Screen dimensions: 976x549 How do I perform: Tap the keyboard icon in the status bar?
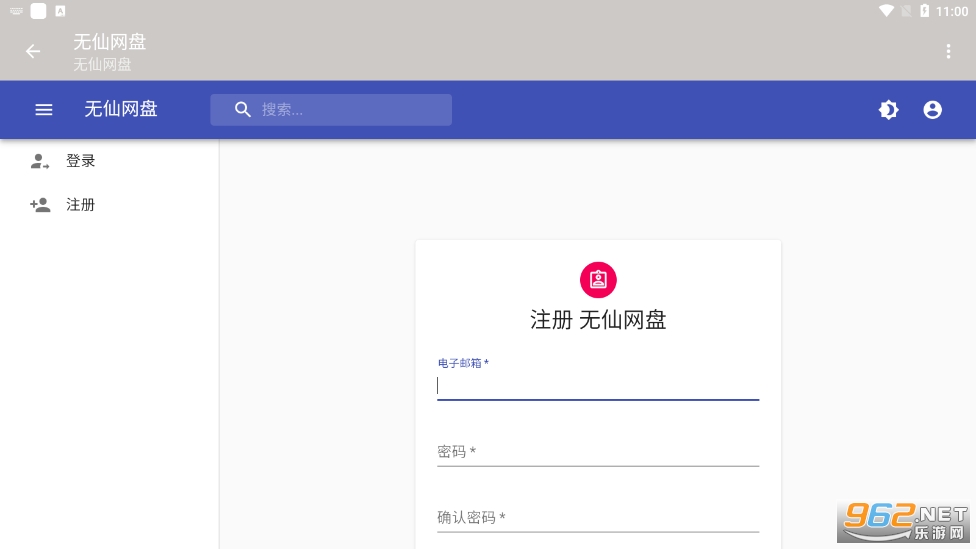[16, 11]
